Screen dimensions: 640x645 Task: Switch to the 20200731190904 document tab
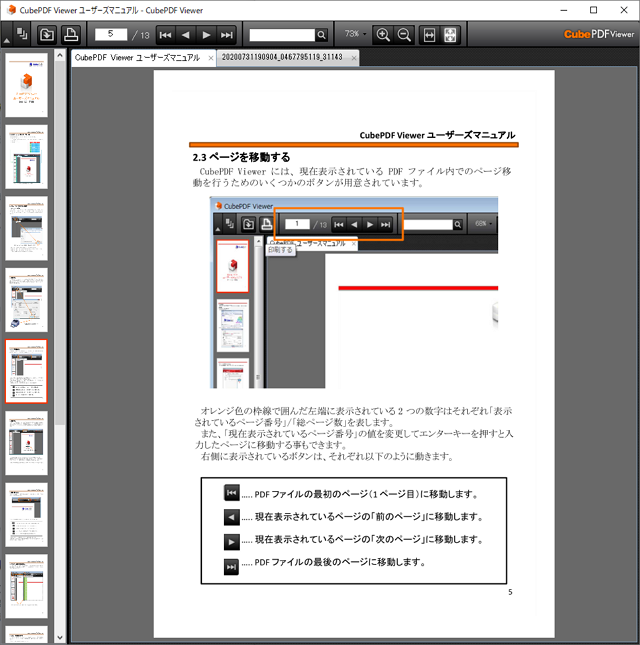click(x=282, y=57)
